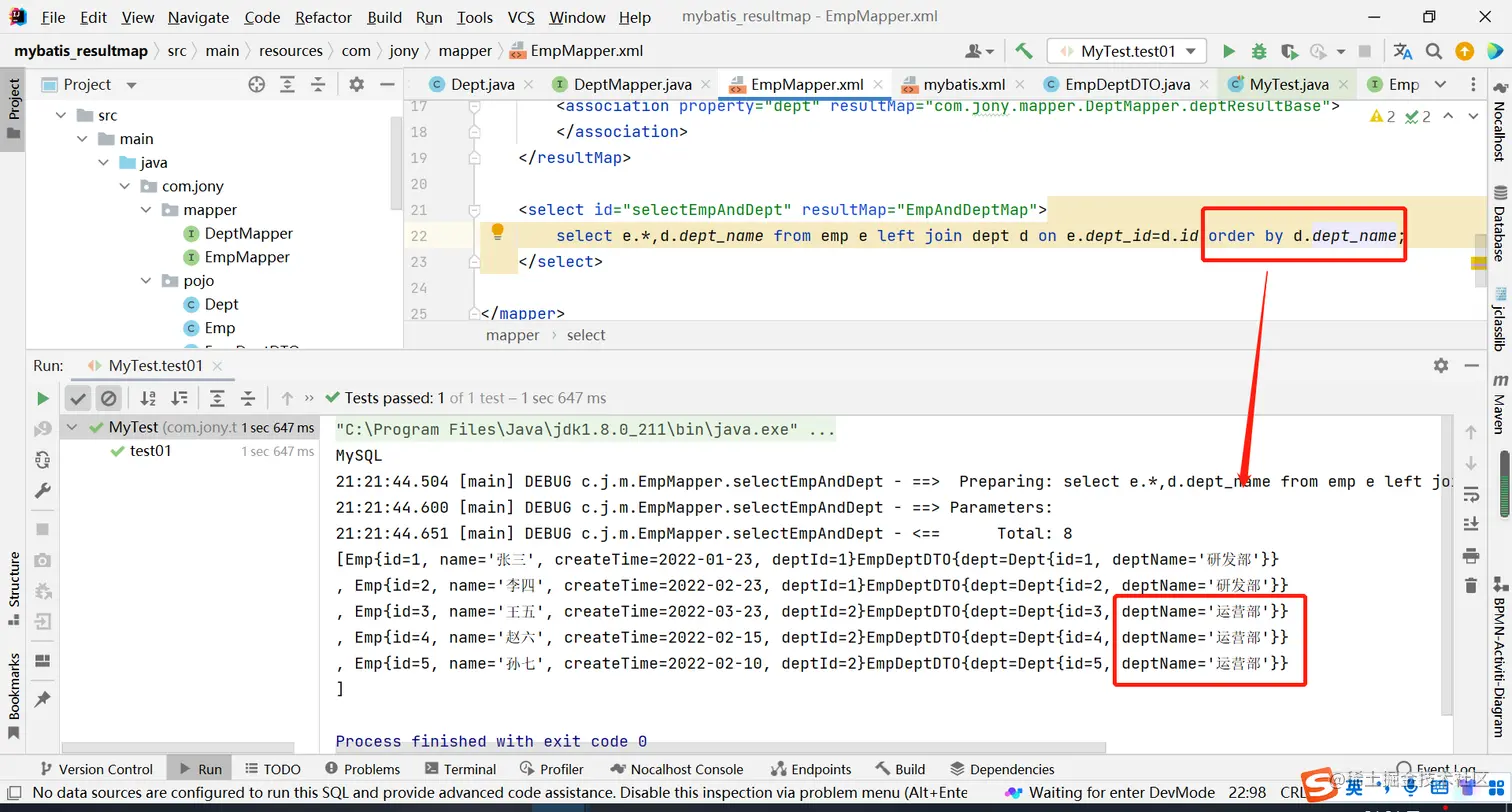Toggle soft-wrap in console output

click(x=1470, y=494)
